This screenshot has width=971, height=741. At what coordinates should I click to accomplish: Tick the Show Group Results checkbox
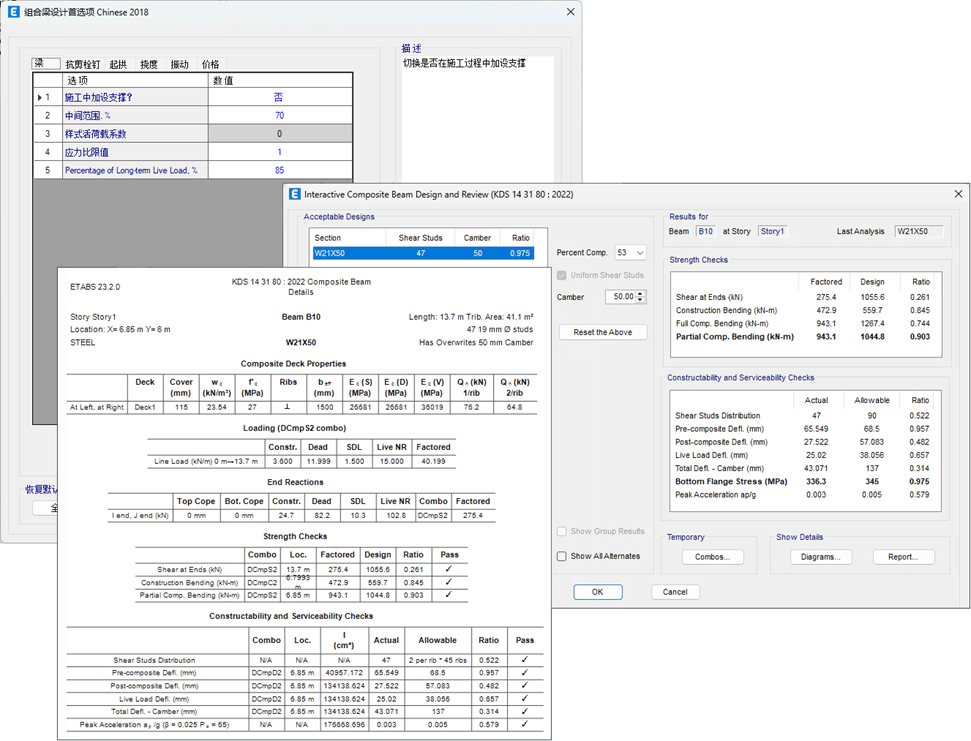tap(562, 532)
